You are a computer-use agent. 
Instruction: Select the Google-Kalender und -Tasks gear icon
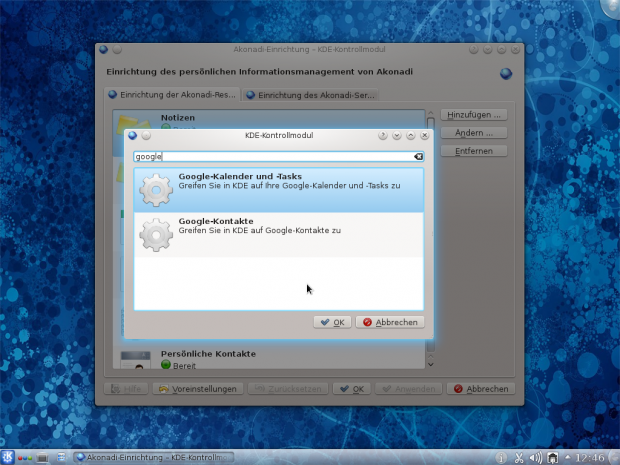156,190
